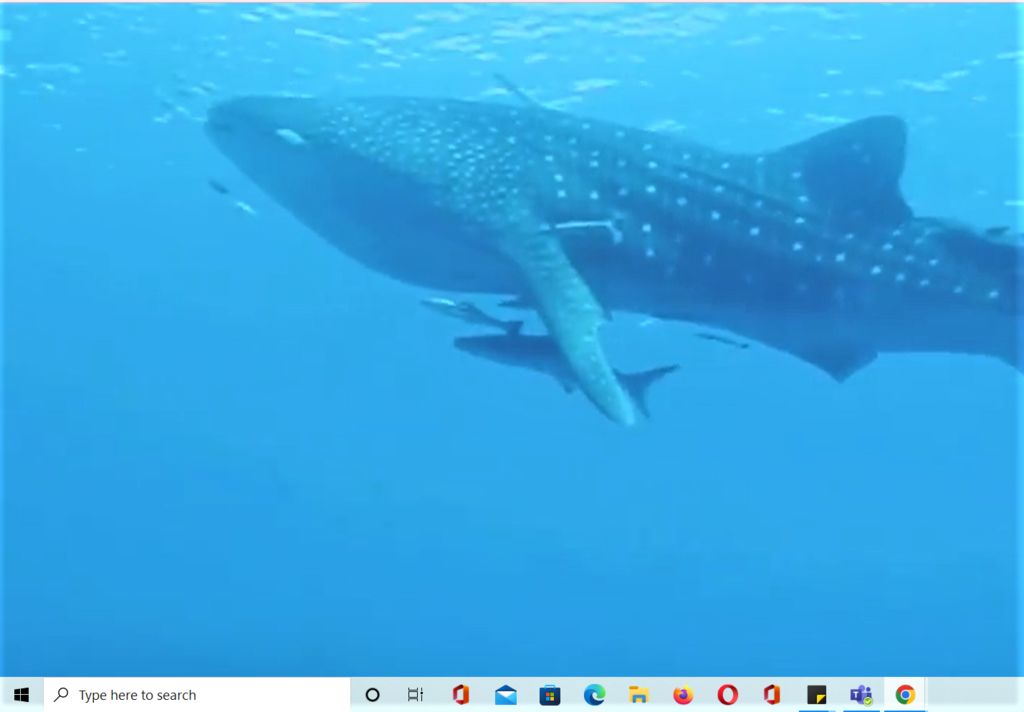Launch the Opera browser from the taskbar
The height and width of the screenshot is (712, 1024).
pos(728,694)
